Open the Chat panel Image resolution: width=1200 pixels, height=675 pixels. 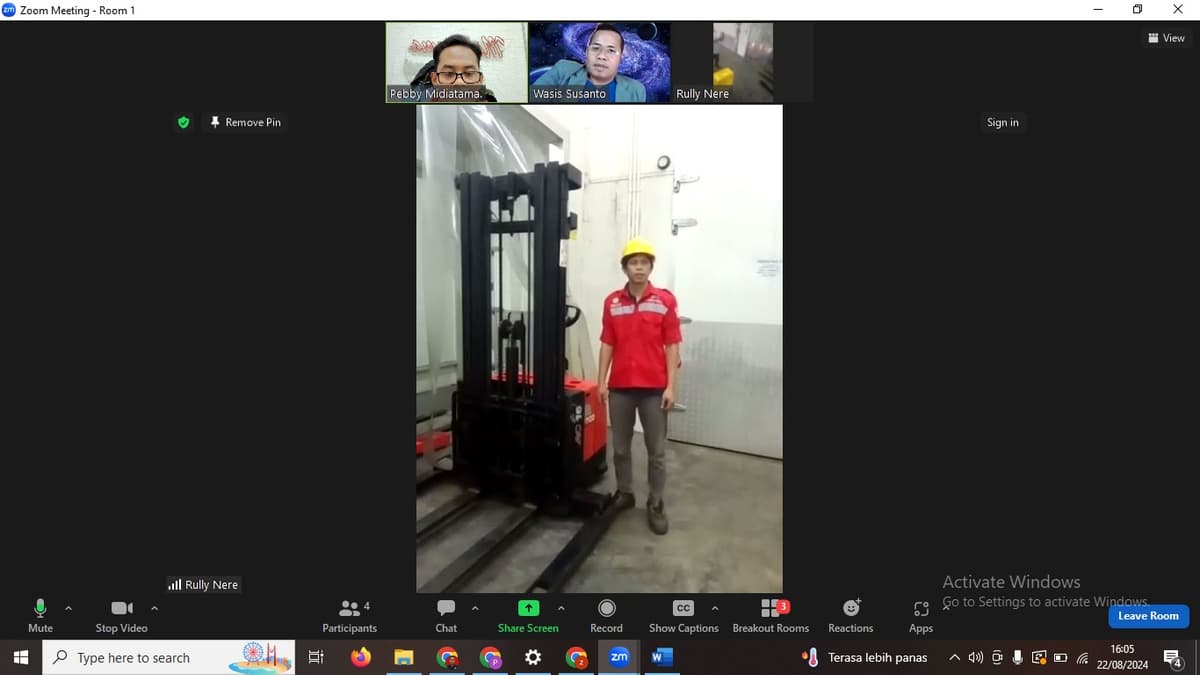pos(446,615)
